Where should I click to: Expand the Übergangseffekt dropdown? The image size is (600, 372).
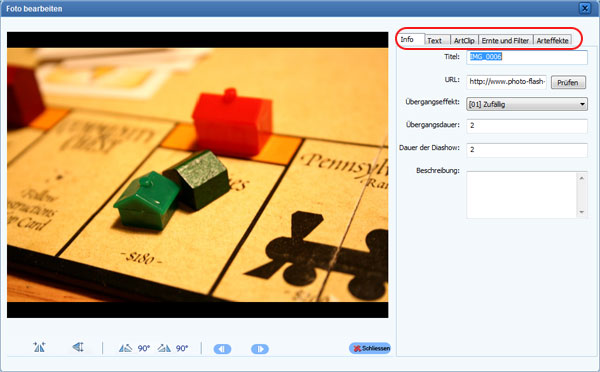click(x=527, y=104)
